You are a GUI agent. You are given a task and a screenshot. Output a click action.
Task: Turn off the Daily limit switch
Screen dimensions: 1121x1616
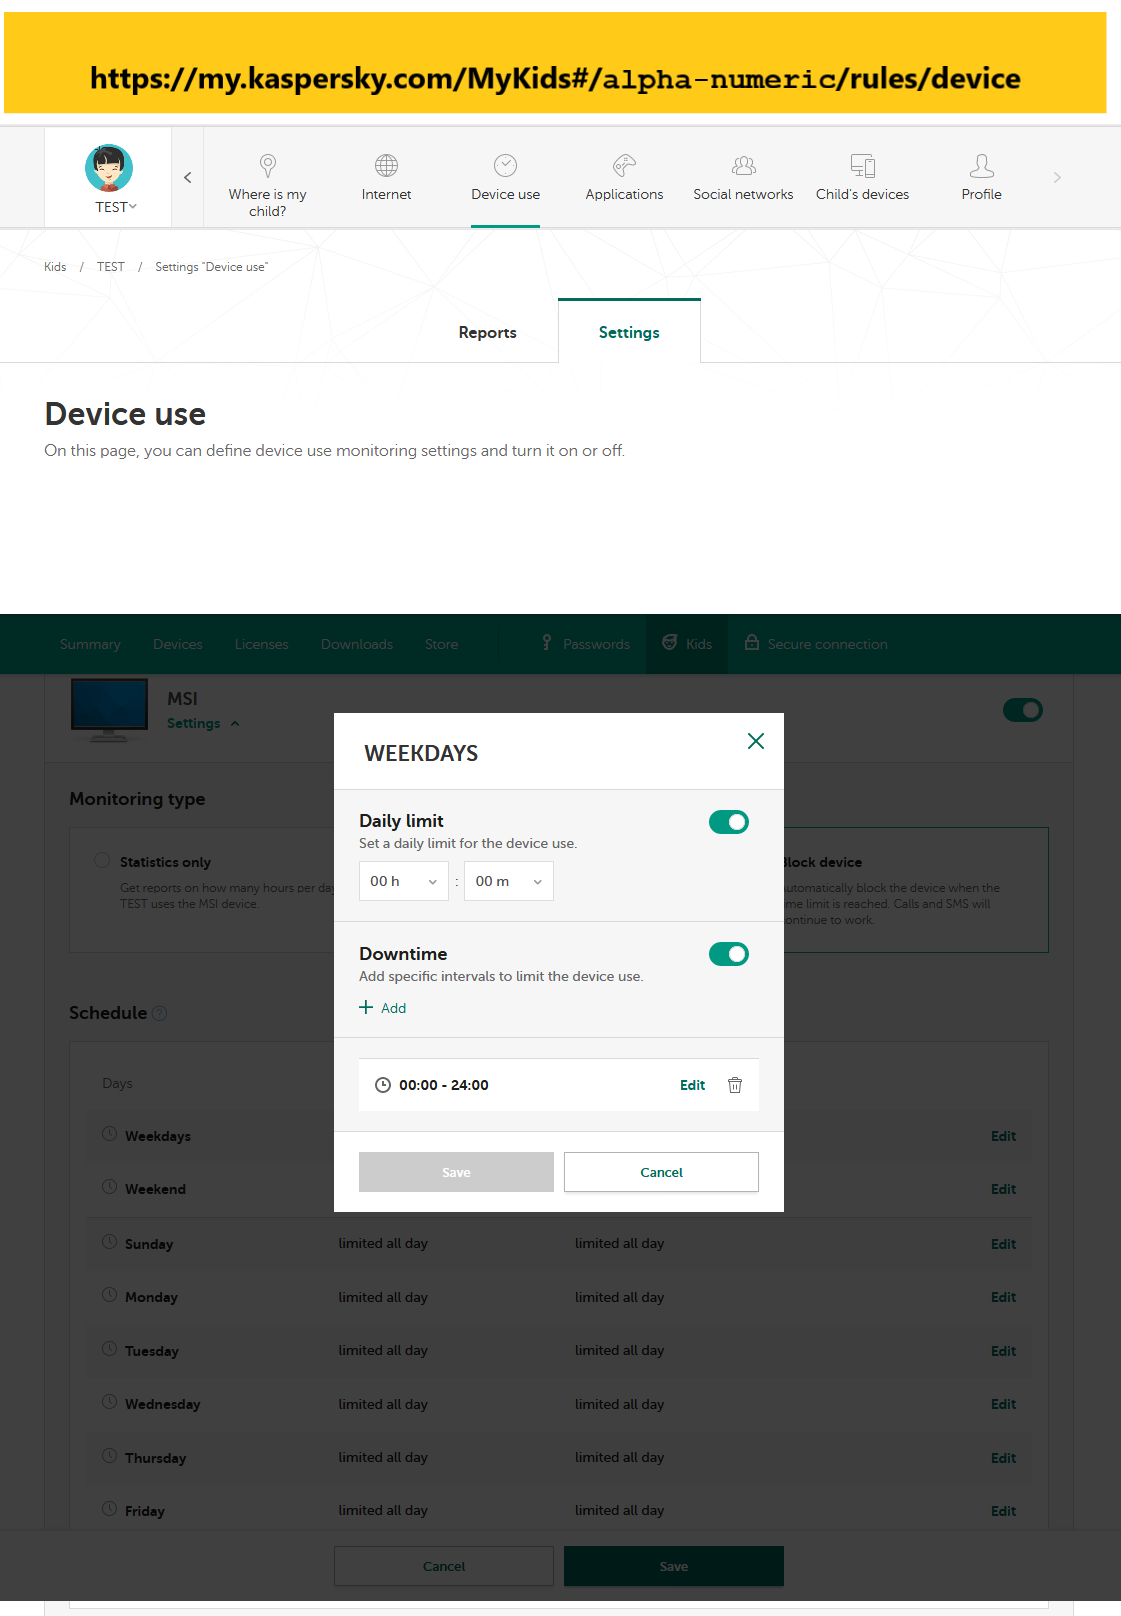tap(729, 822)
